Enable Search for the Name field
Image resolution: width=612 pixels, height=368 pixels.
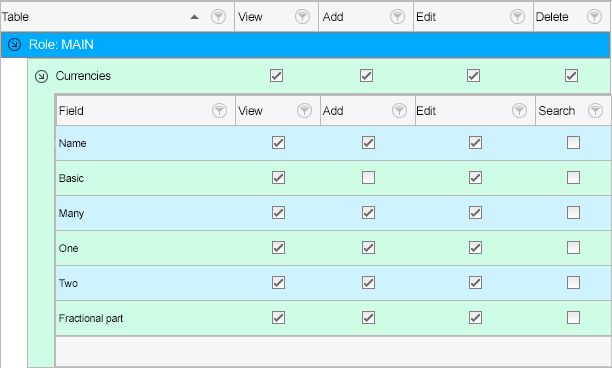pyautogui.click(x=573, y=142)
